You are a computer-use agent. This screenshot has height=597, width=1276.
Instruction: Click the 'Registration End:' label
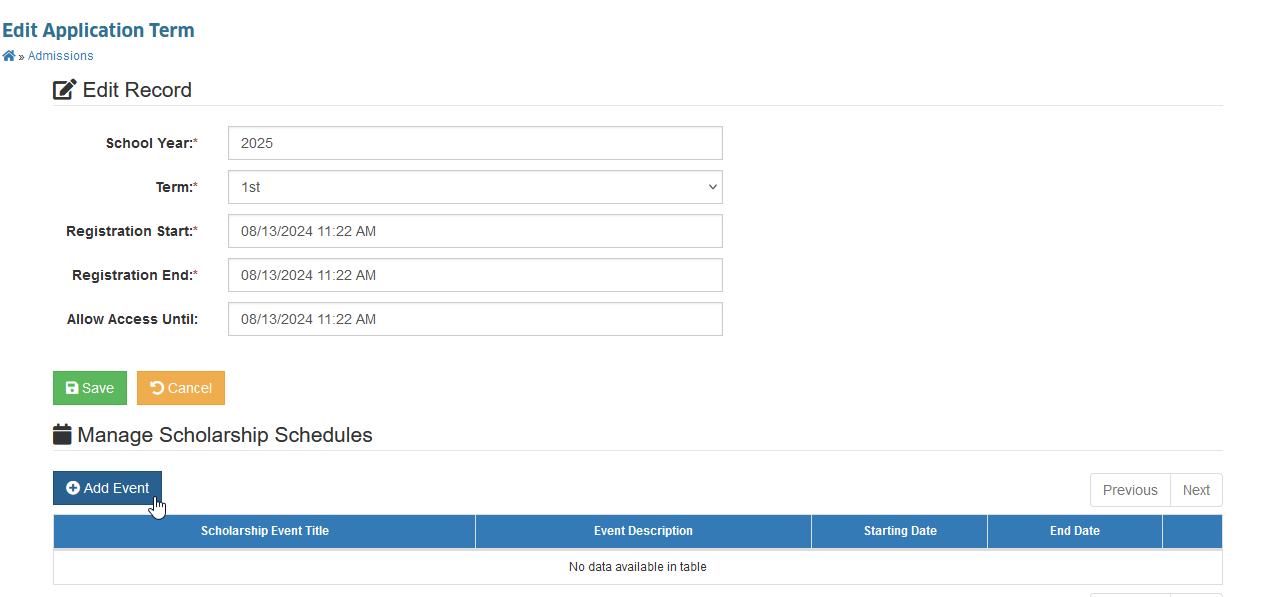click(x=135, y=275)
